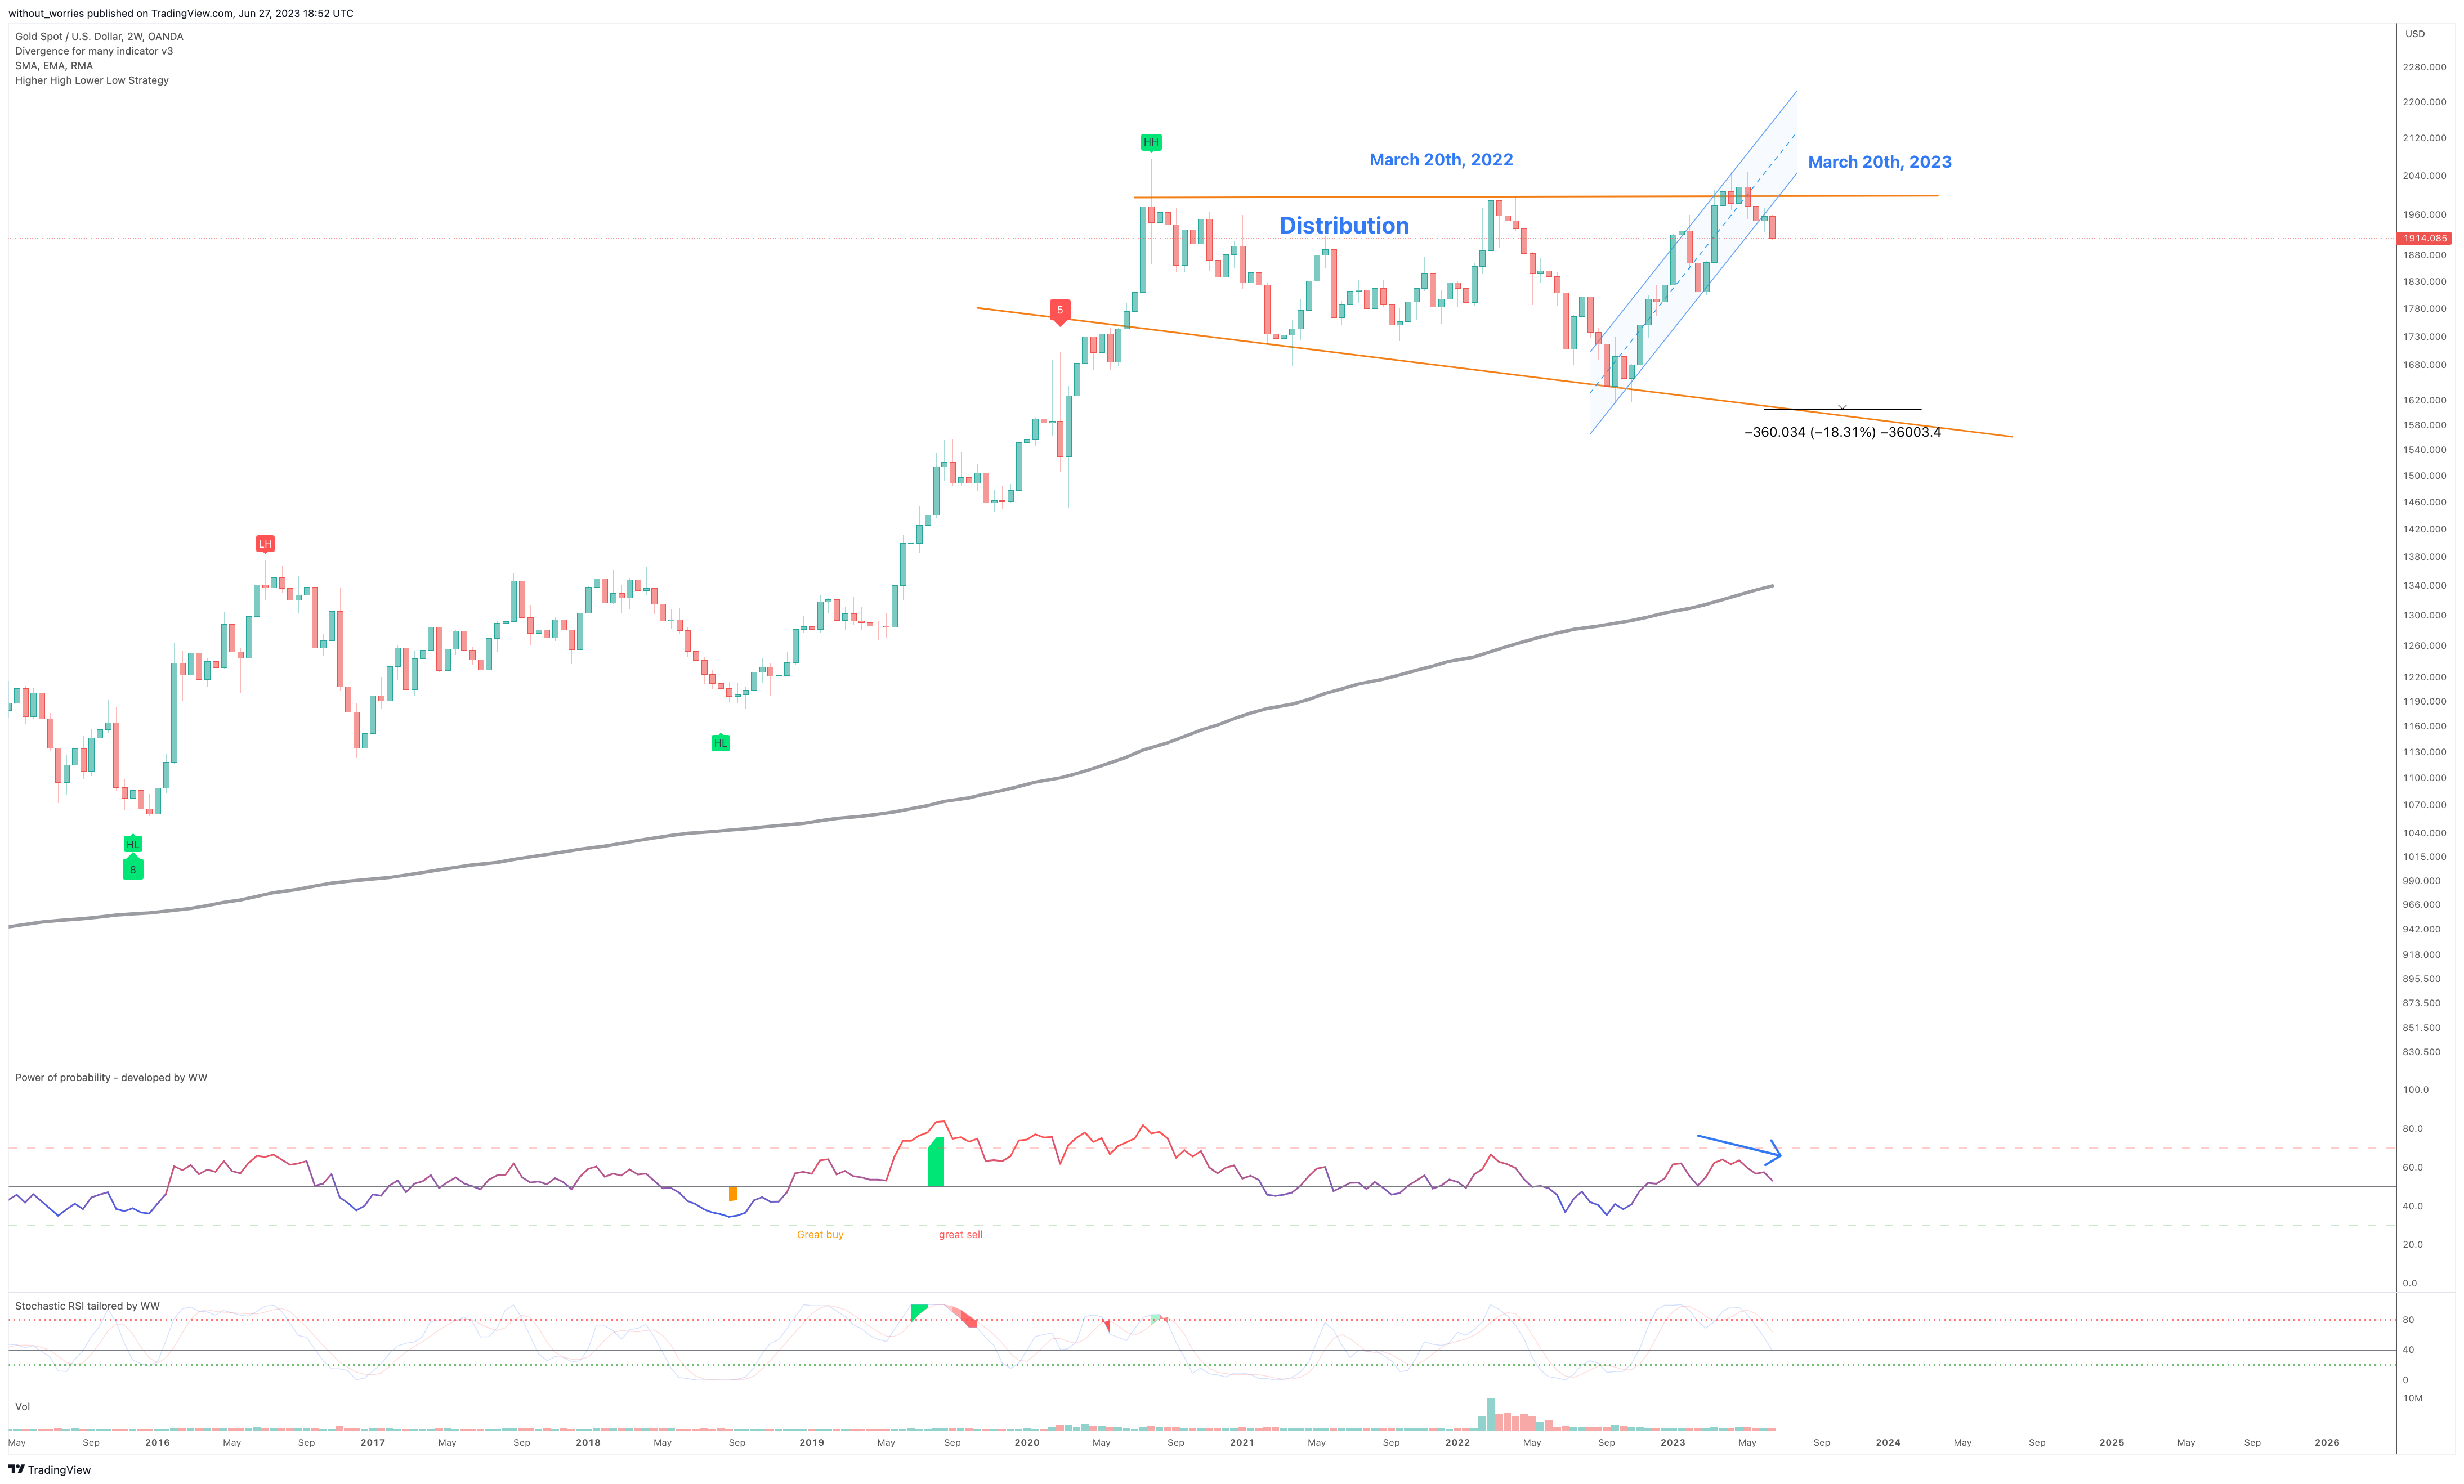Click the 2017 label on the time axis
Image resolution: width=2464 pixels, height=1484 pixels.
pyautogui.click(x=372, y=1443)
